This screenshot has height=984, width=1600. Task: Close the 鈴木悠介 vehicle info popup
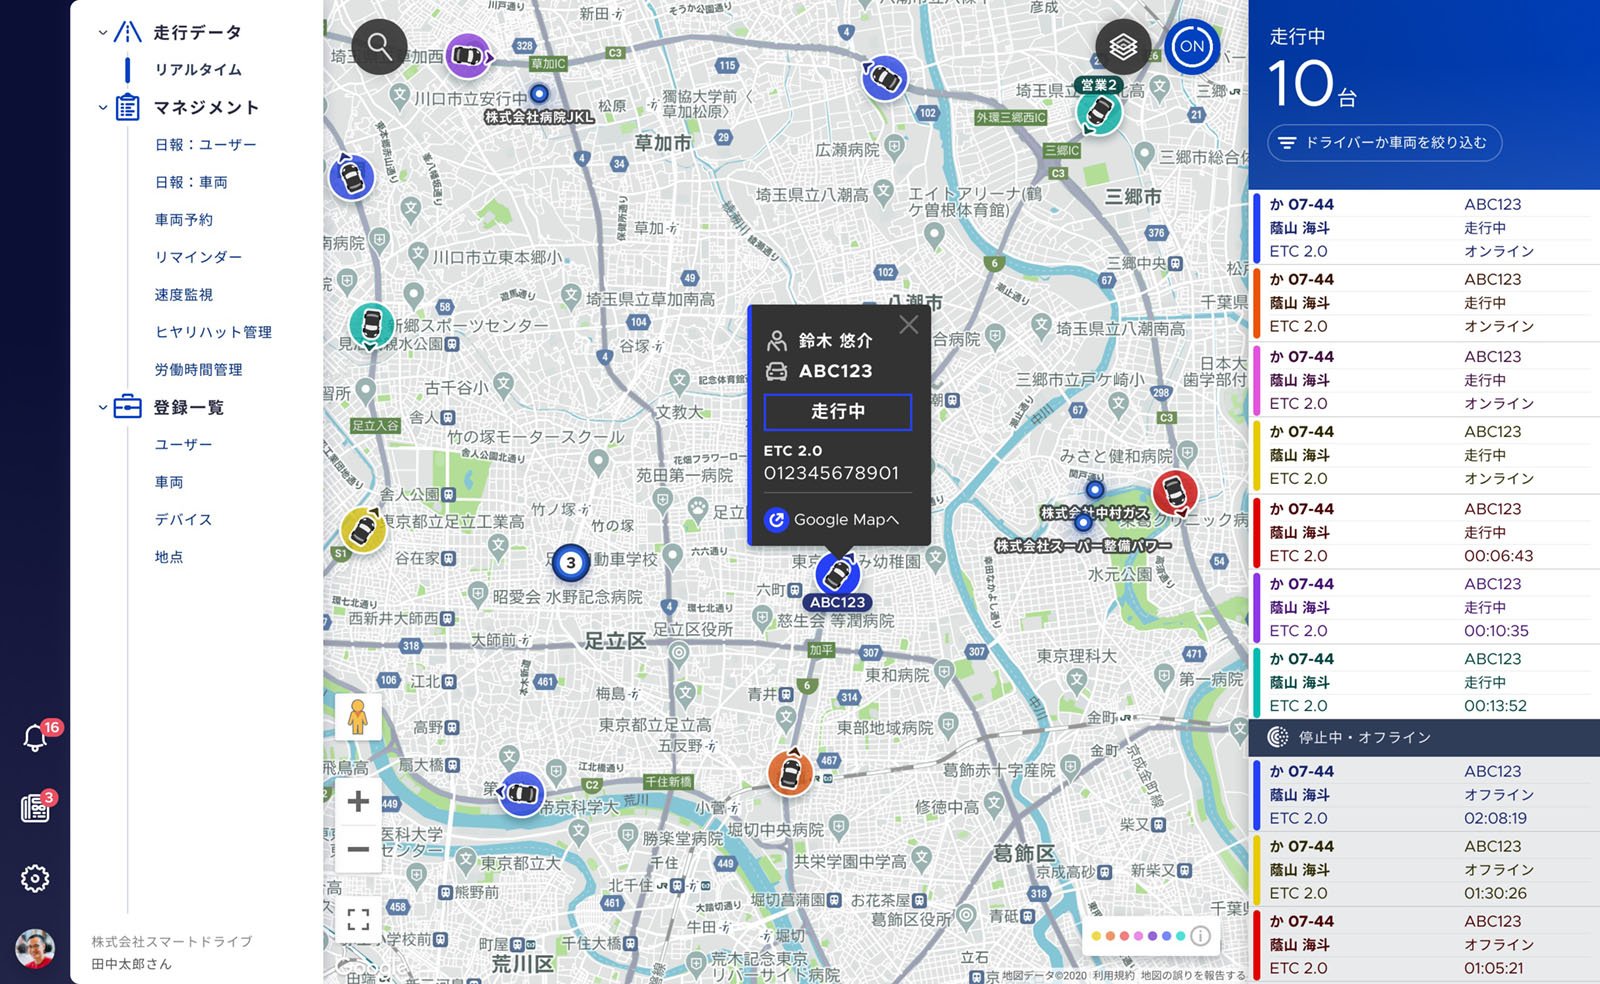(909, 324)
